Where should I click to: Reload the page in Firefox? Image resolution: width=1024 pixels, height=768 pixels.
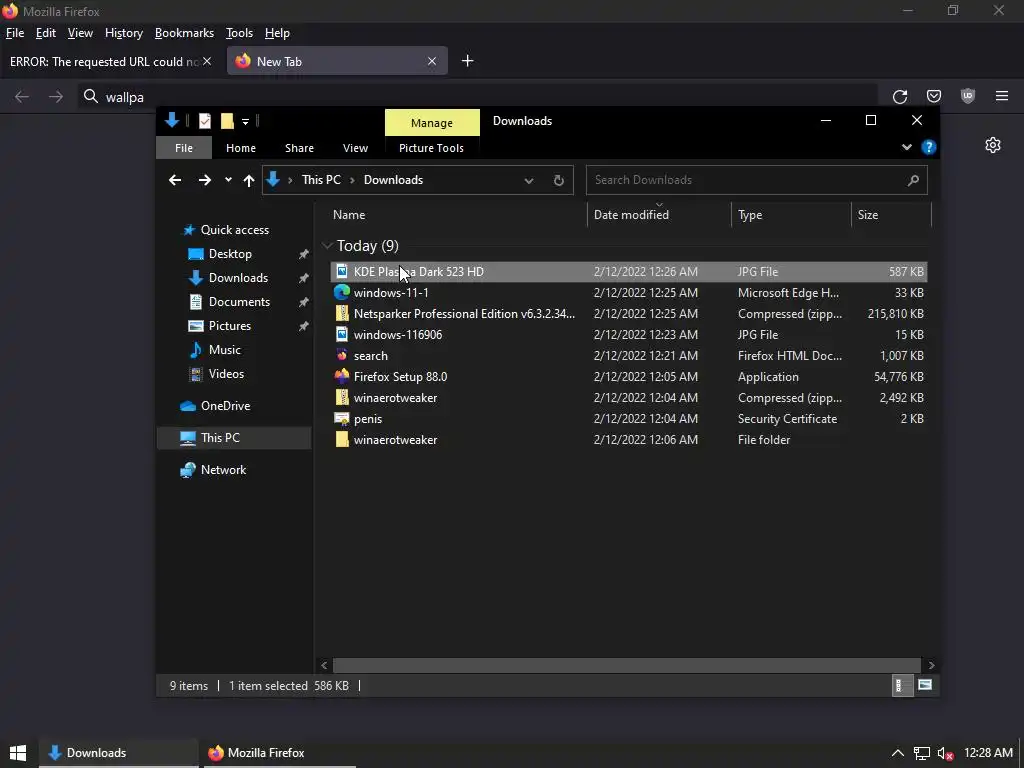900,97
